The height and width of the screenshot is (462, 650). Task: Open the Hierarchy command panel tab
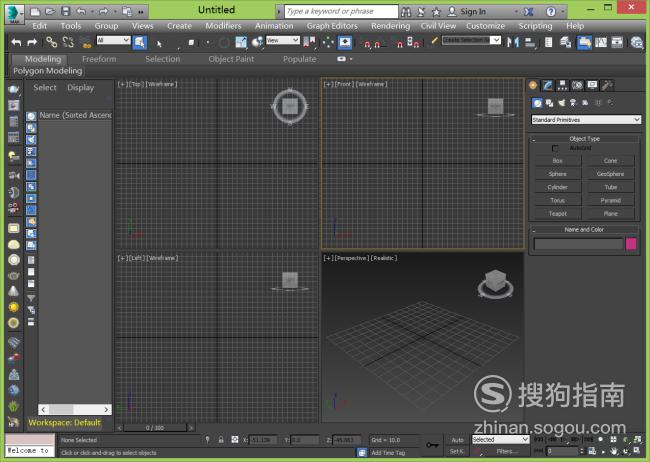[x=562, y=85]
